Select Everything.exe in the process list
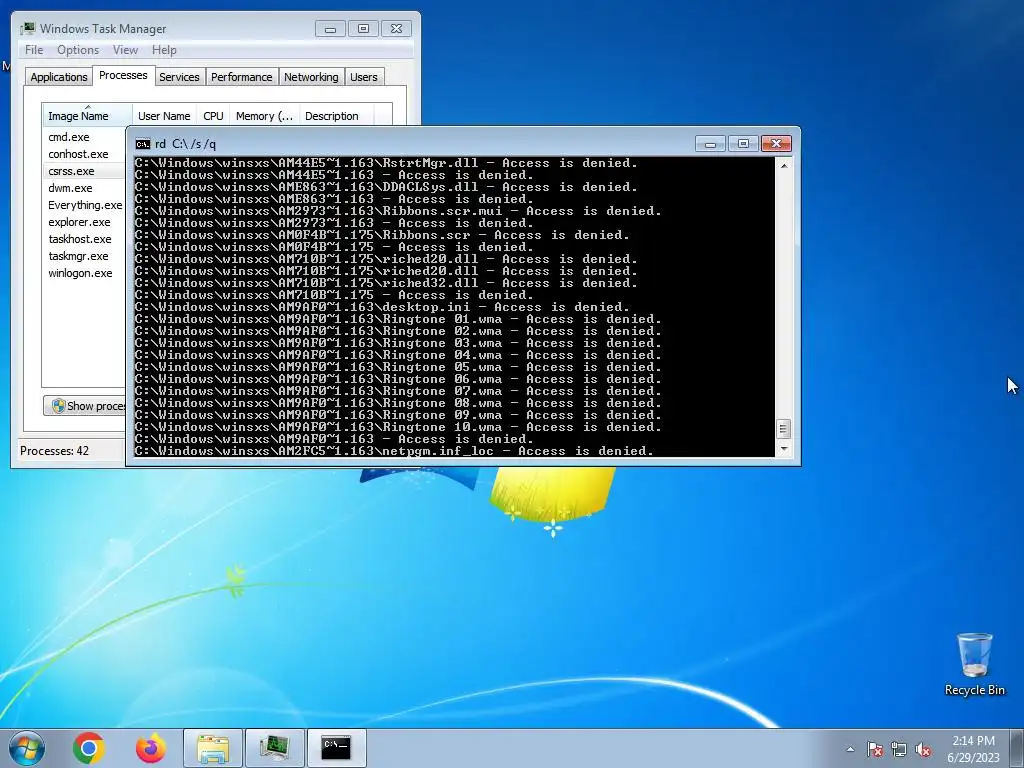 [84, 205]
